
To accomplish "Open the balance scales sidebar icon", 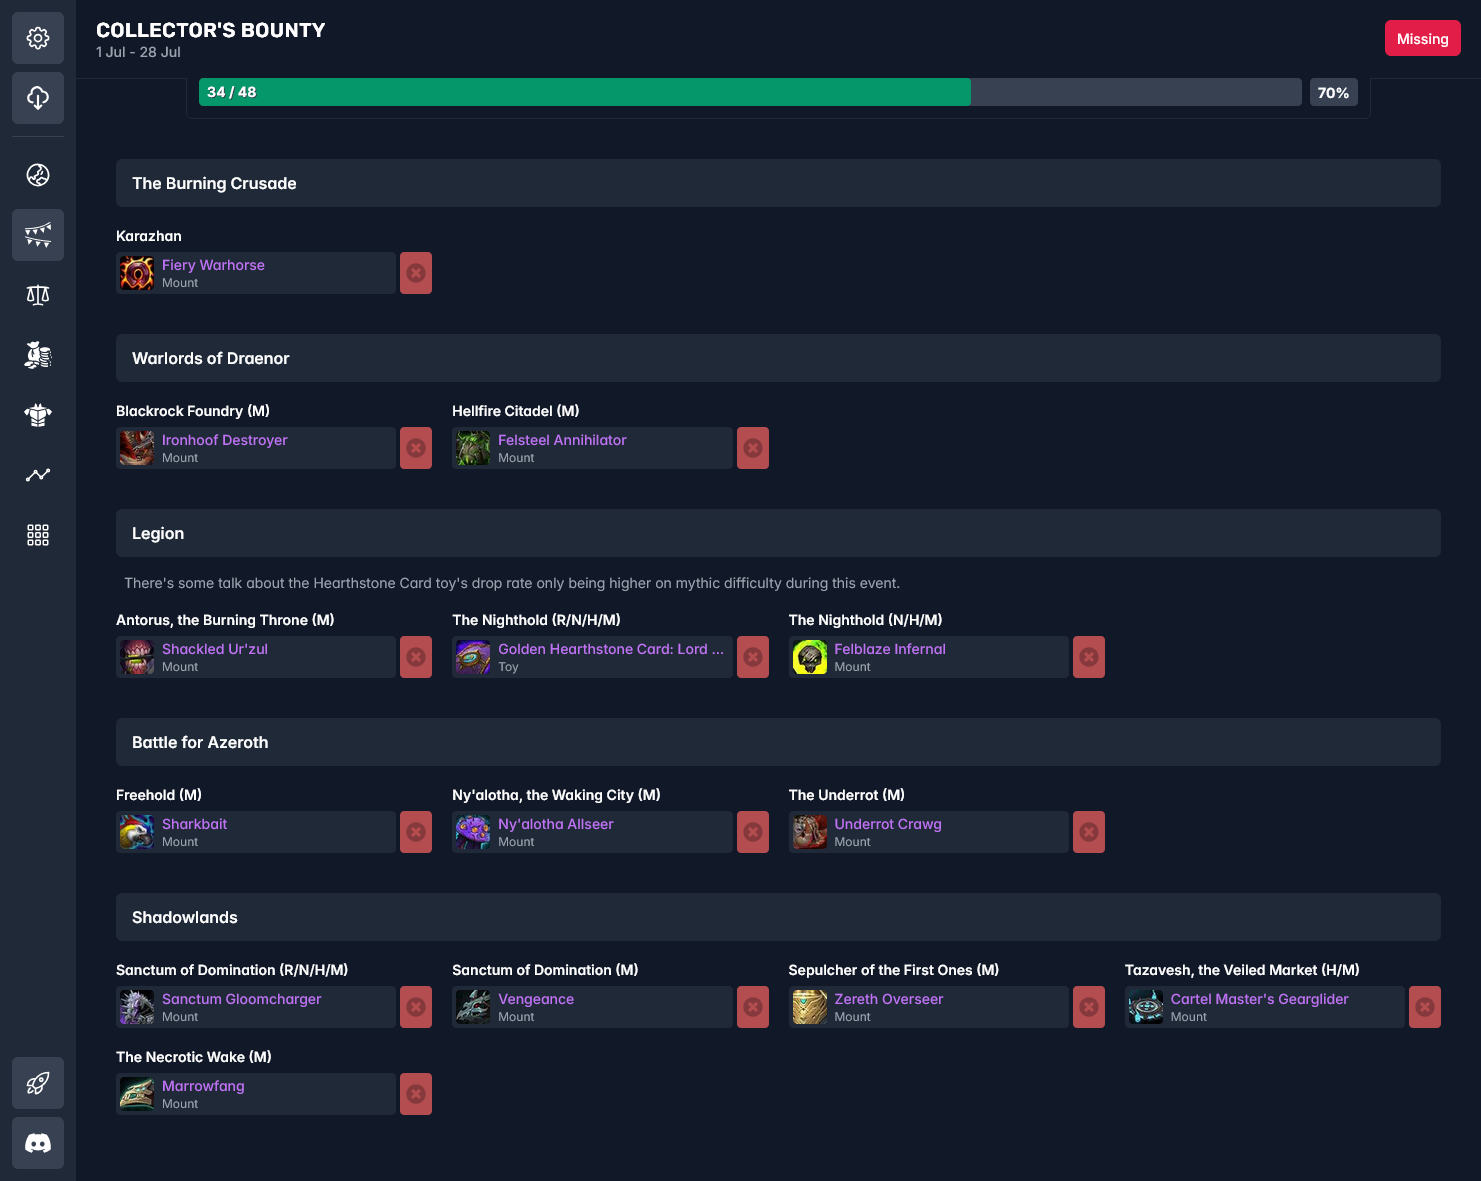I will [x=38, y=295].
